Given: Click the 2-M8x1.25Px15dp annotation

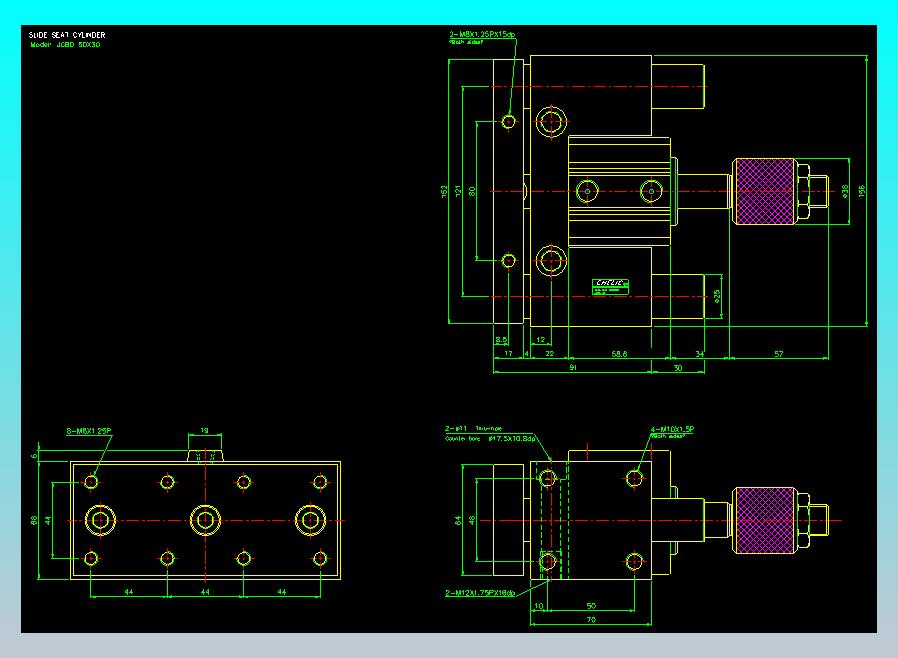Looking at the screenshot, I should (x=482, y=34).
